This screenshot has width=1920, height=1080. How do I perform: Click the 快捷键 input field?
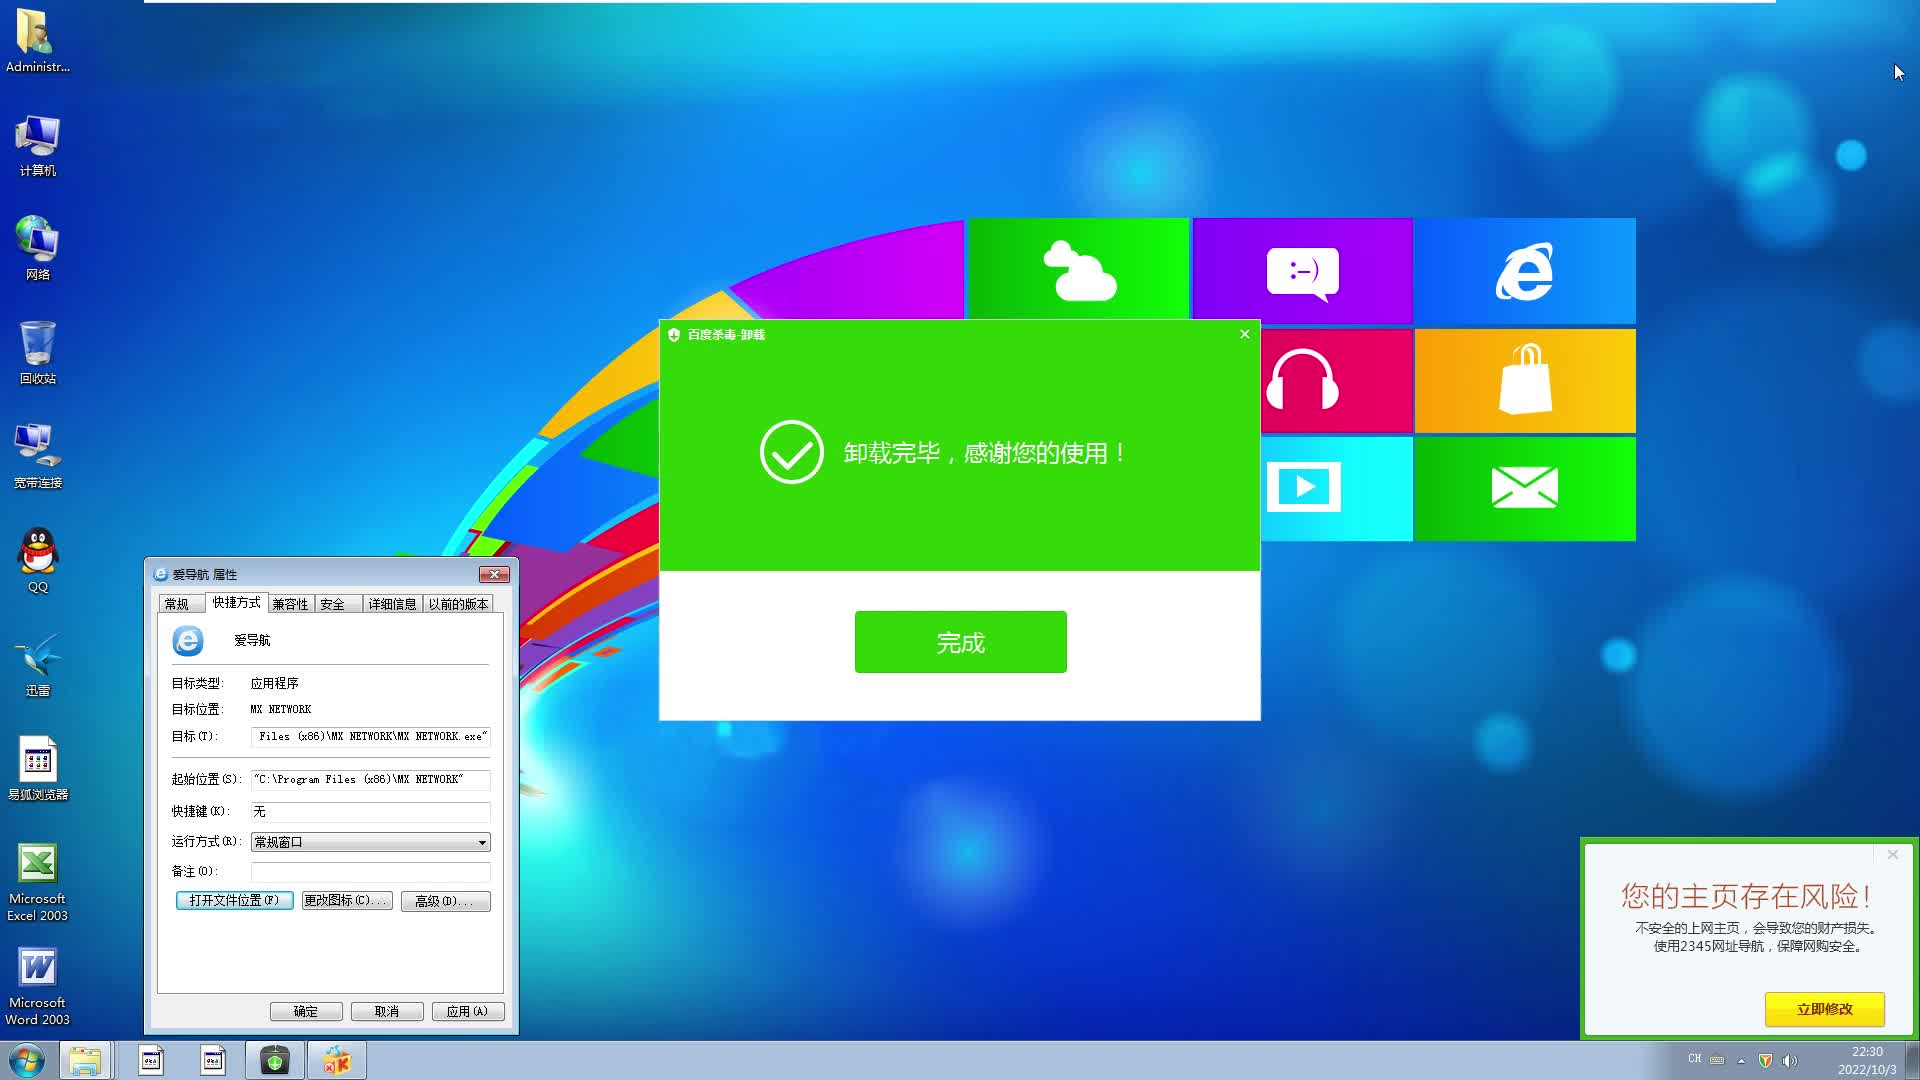point(370,812)
